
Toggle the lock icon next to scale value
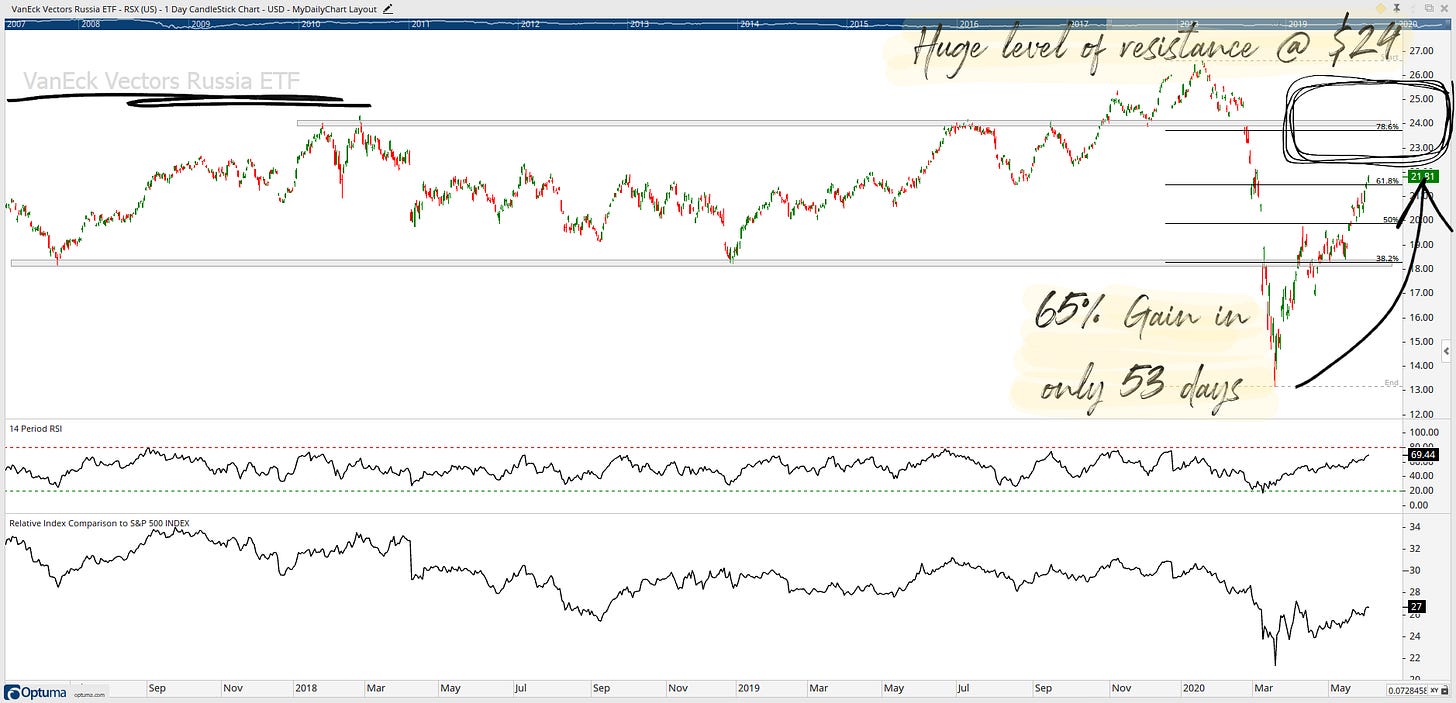point(1444,690)
